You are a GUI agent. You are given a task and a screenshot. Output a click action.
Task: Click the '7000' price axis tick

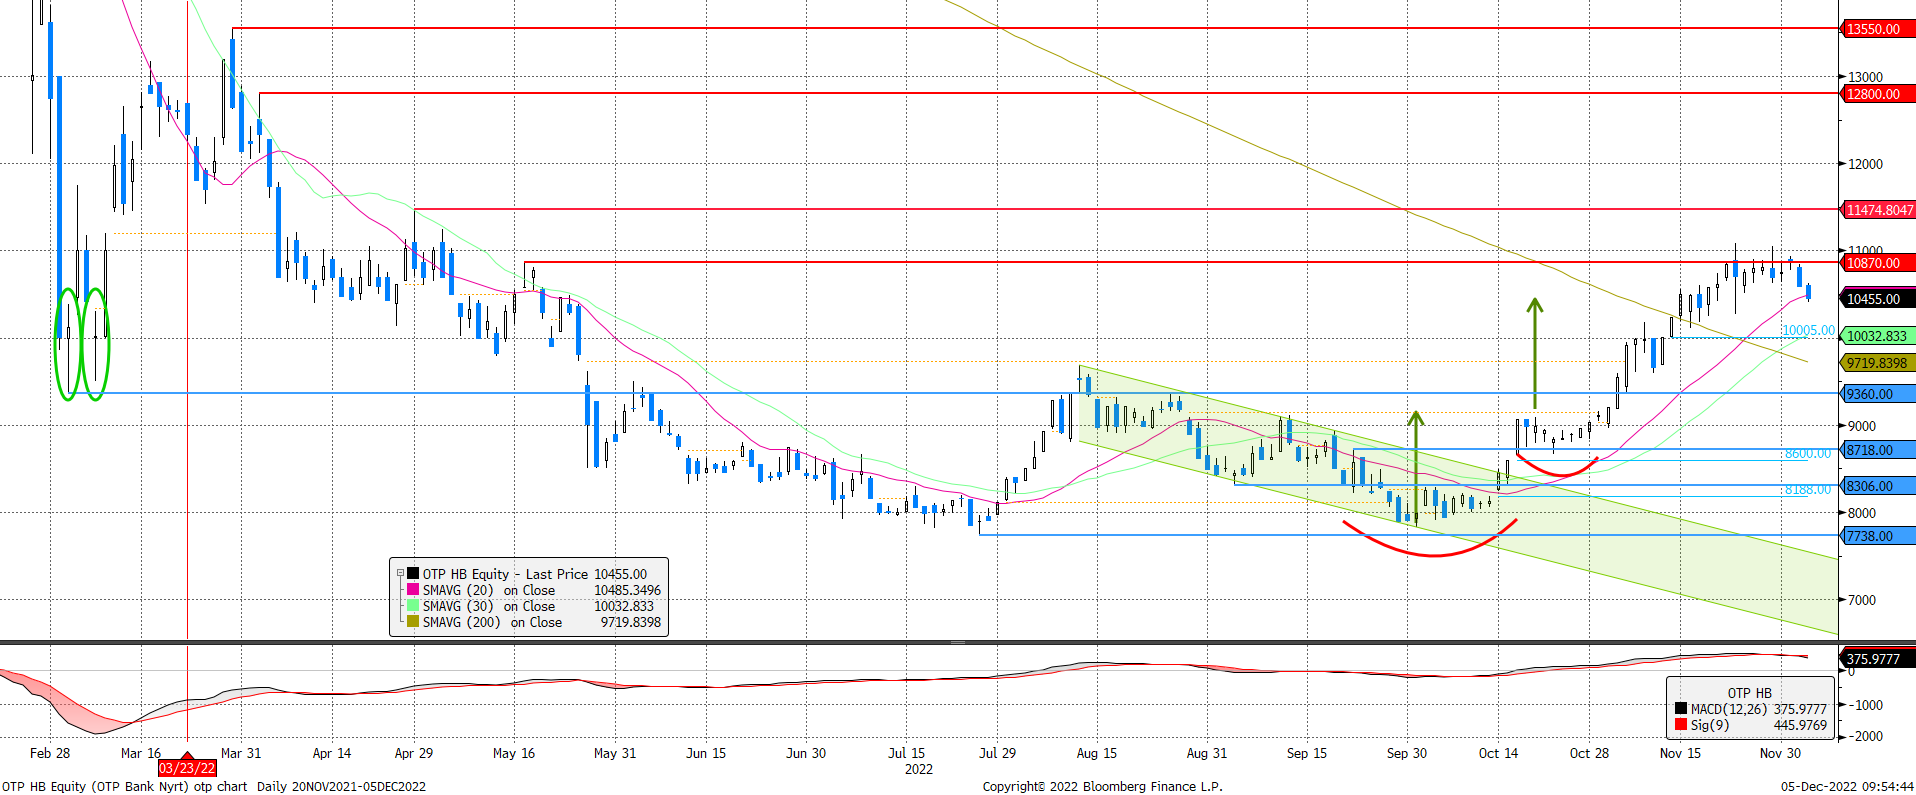coord(1862,600)
